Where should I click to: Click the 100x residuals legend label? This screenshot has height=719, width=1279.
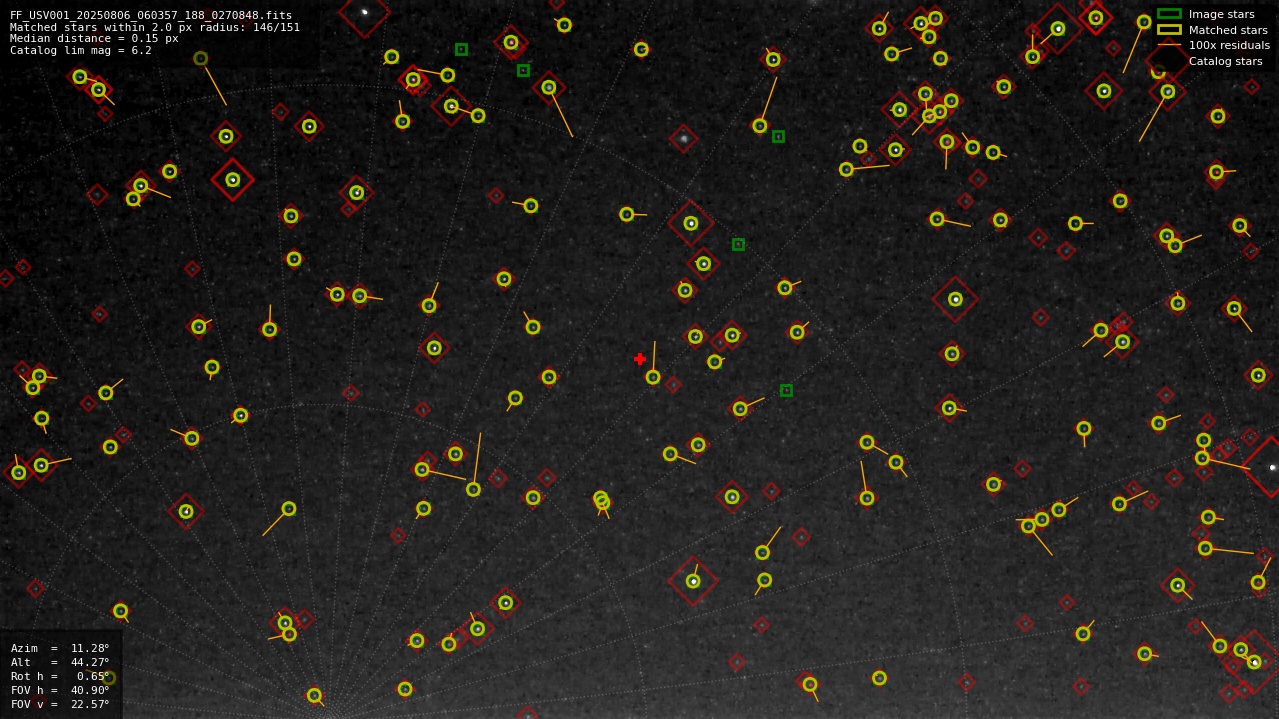coord(1229,45)
